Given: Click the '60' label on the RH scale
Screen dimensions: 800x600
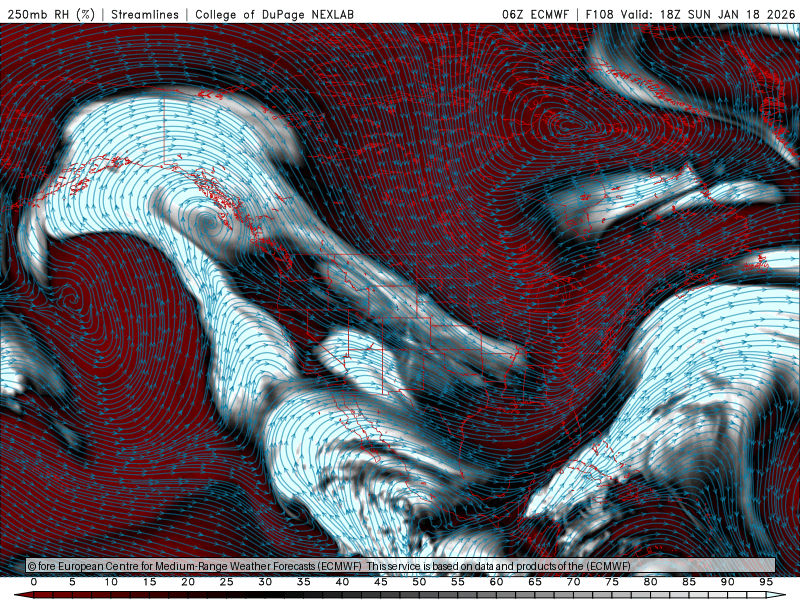Looking at the screenshot, I should click(496, 582).
